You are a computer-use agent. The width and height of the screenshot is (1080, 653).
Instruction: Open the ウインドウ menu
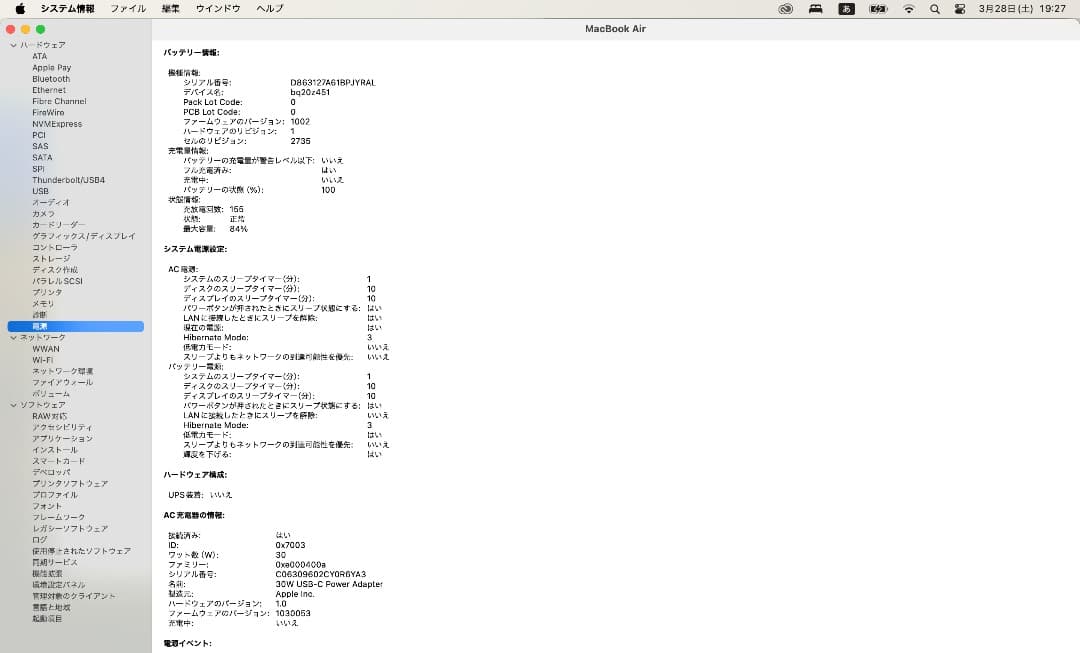[x=218, y=9]
